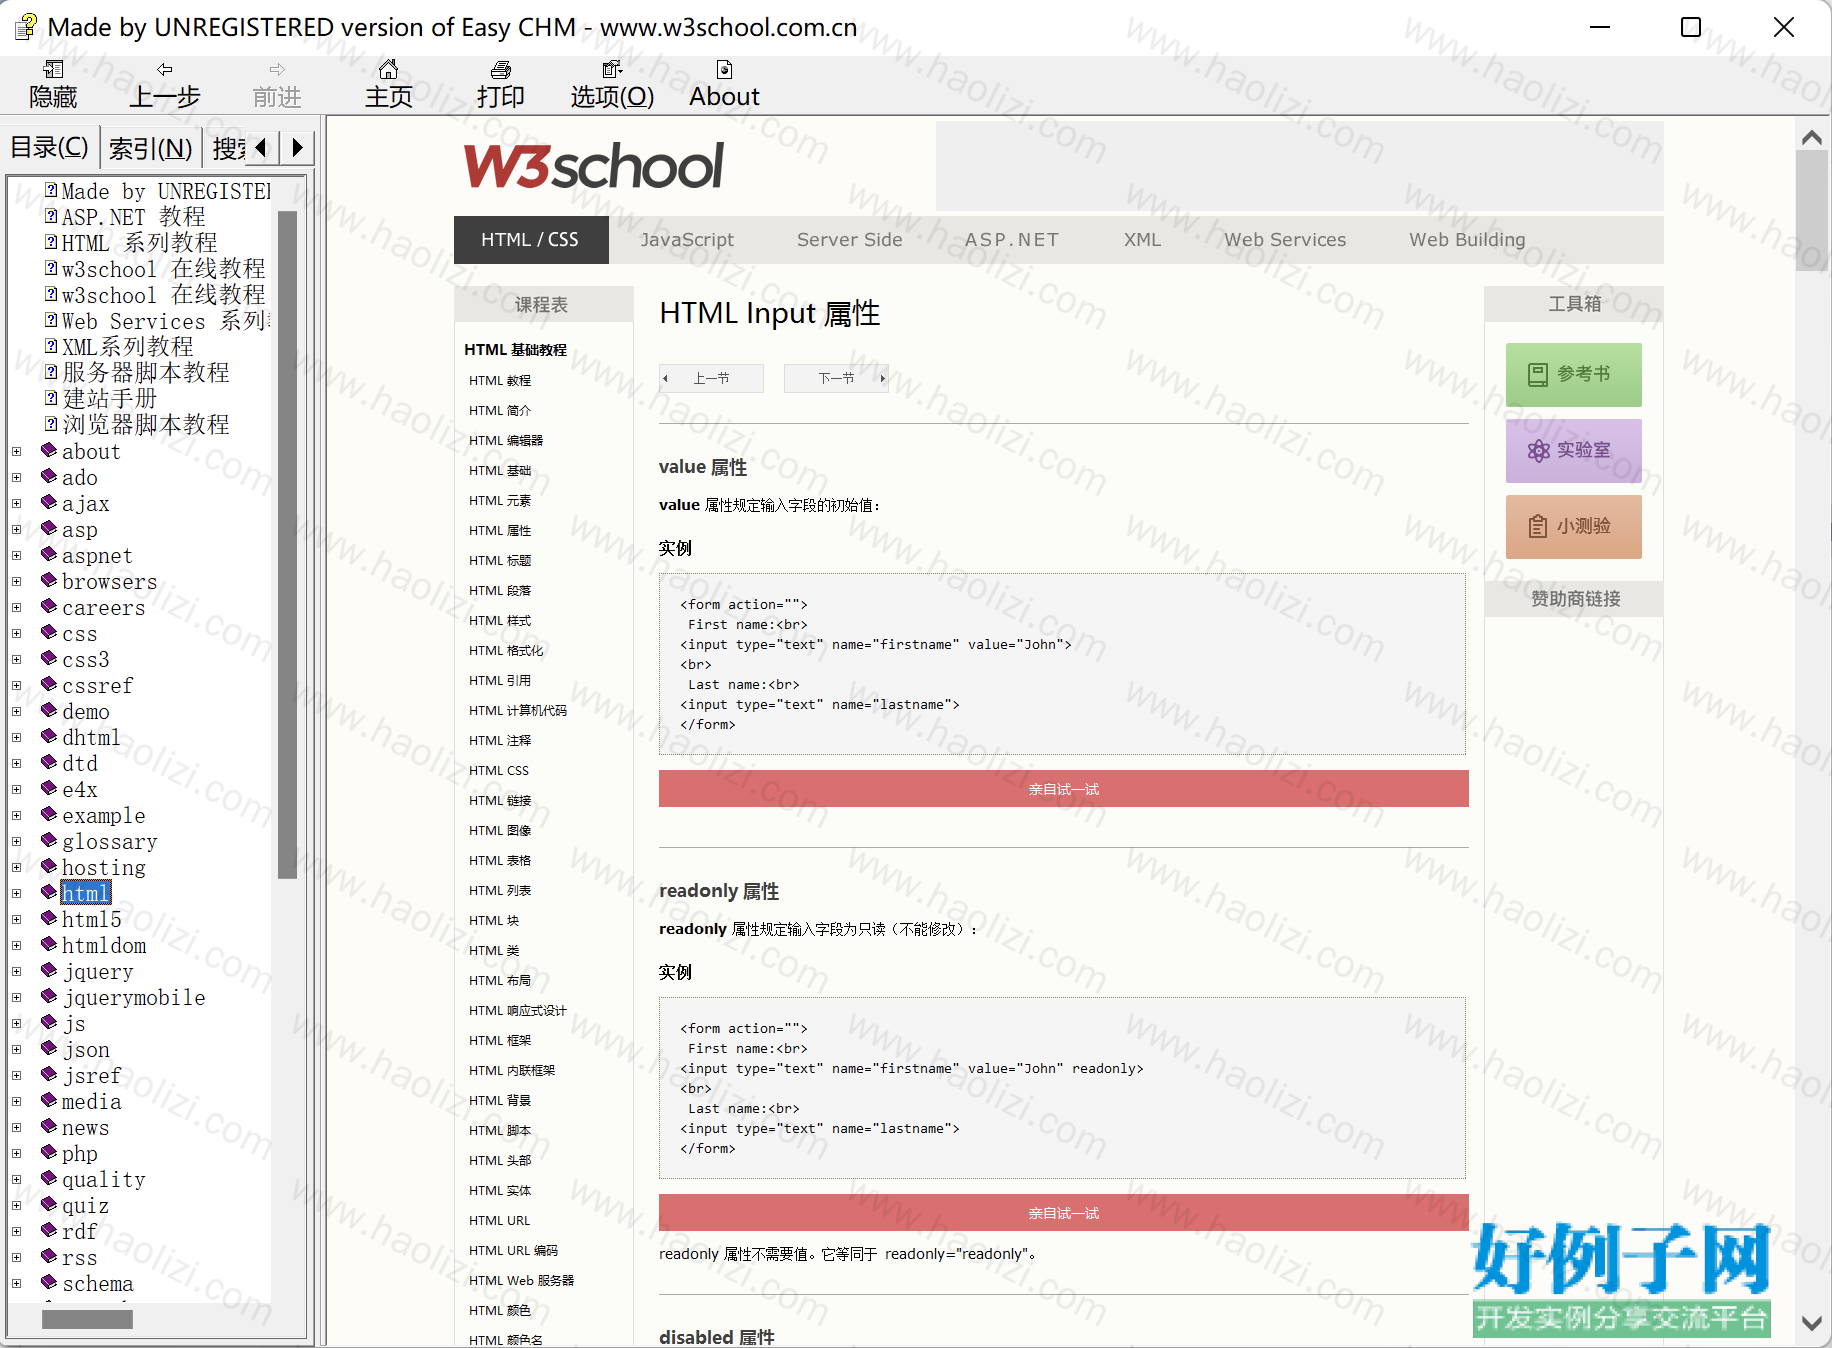Open the About toolbar icon
This screenshot has width=1832, height=1348.
tap(724, 69)
